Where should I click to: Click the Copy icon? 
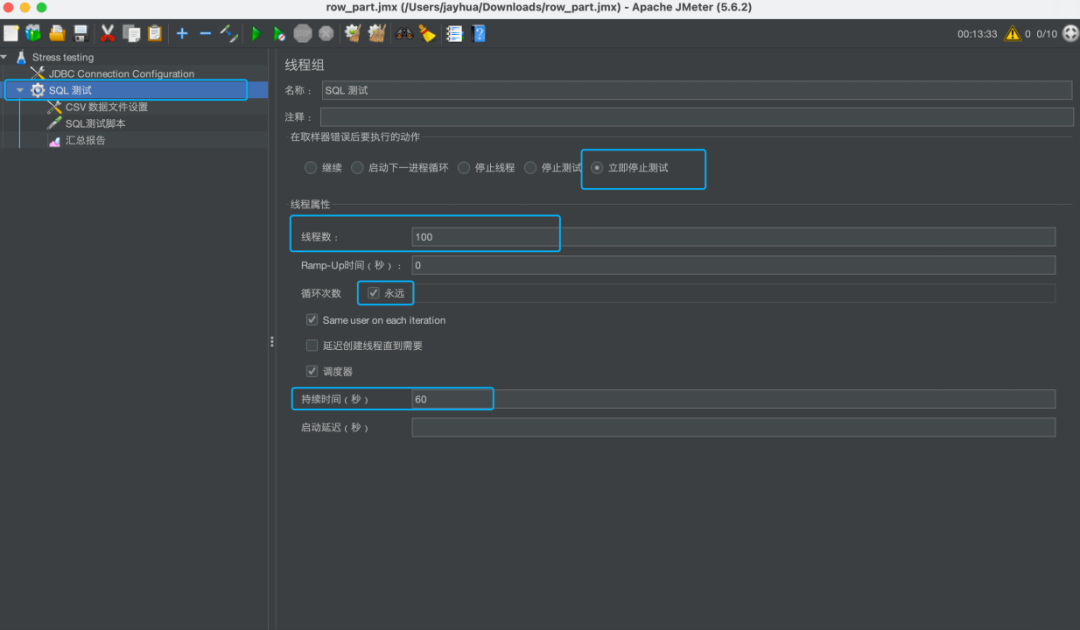(x=131, y=33)
